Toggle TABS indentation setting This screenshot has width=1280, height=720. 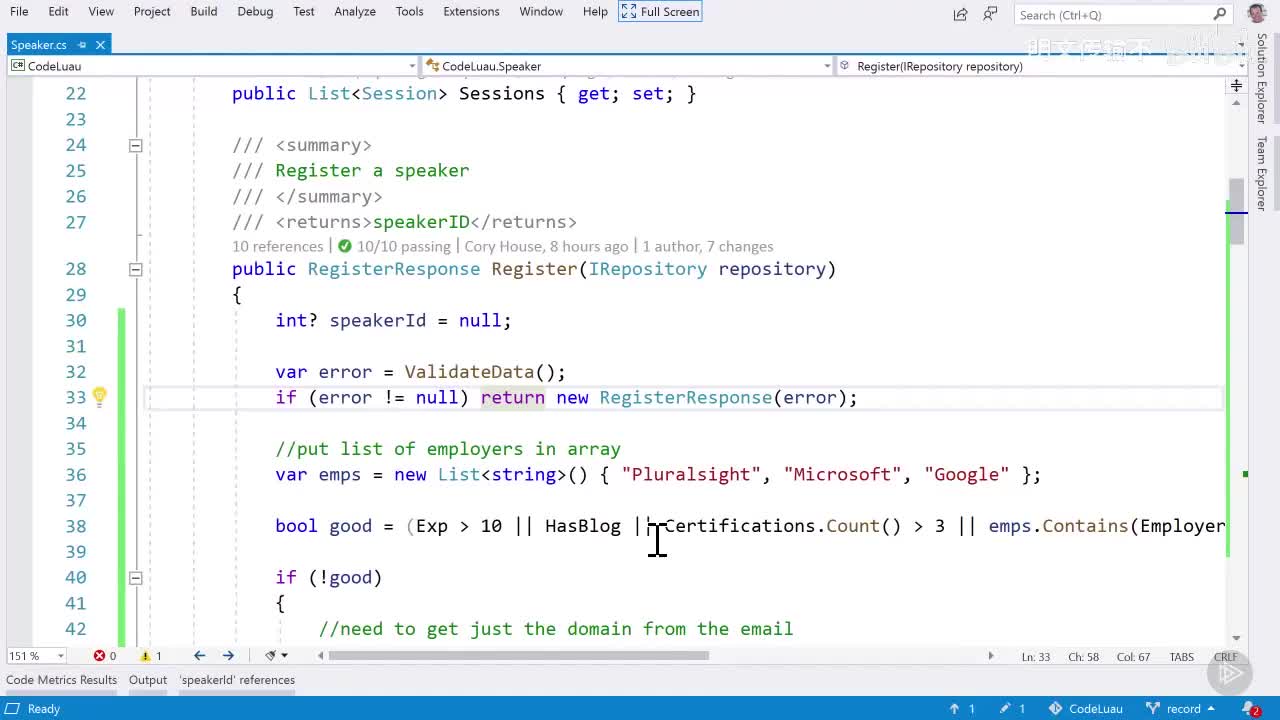click(1181, 657)
